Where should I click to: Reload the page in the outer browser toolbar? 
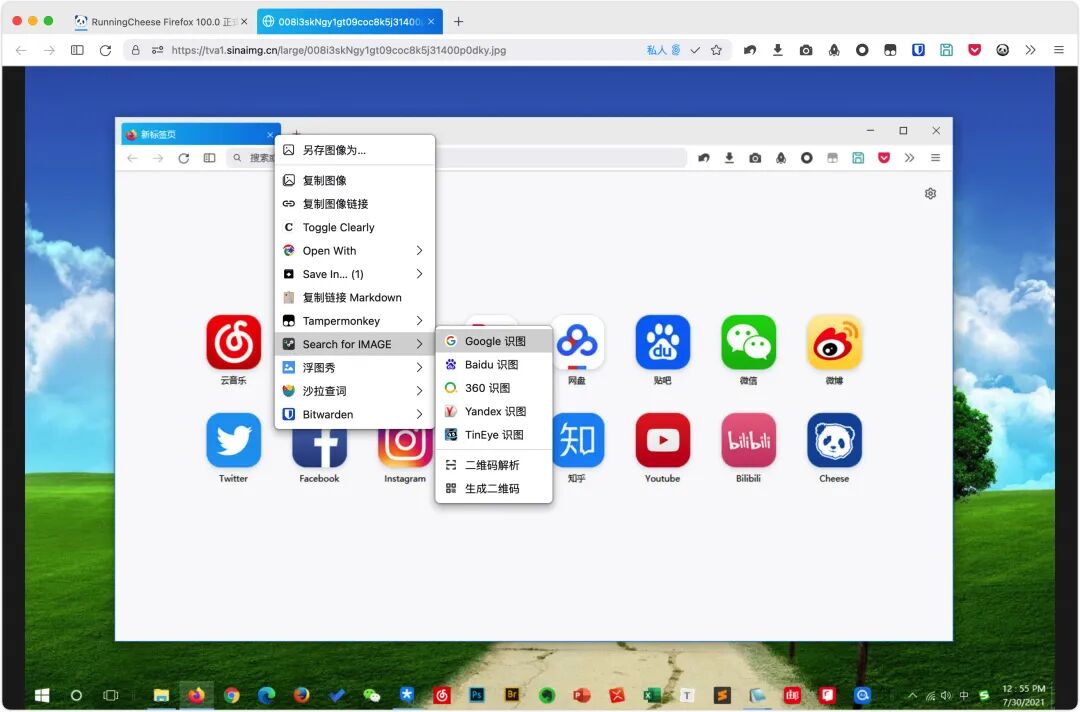(105, 50)
